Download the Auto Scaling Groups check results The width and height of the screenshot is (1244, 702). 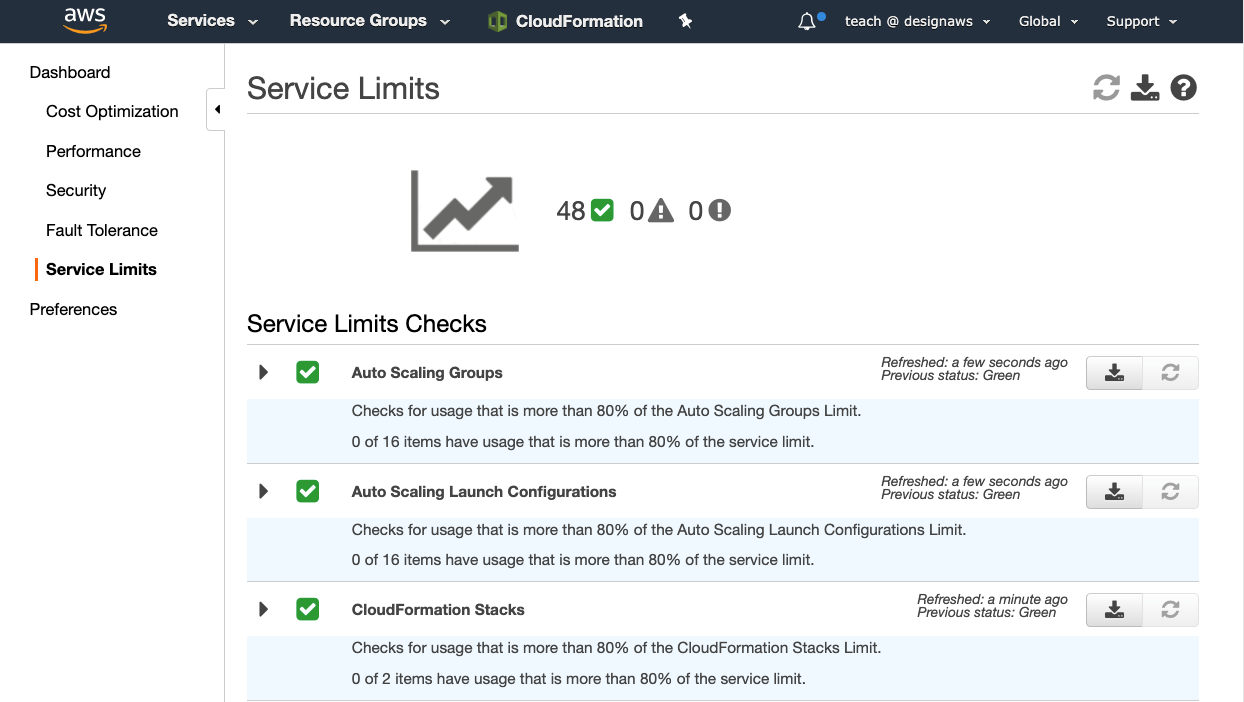point(1113,372)
